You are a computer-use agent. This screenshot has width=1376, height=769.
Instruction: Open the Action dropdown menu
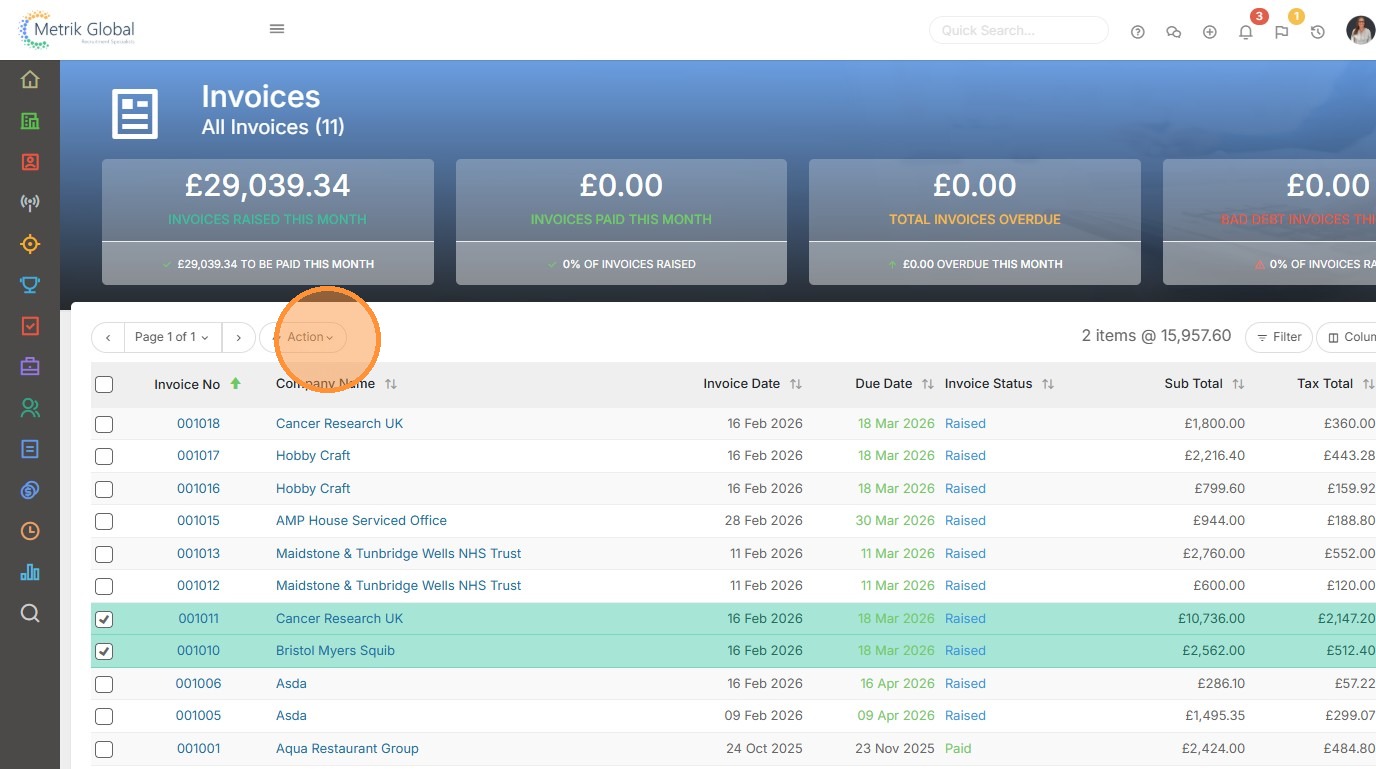pos(304,337)
